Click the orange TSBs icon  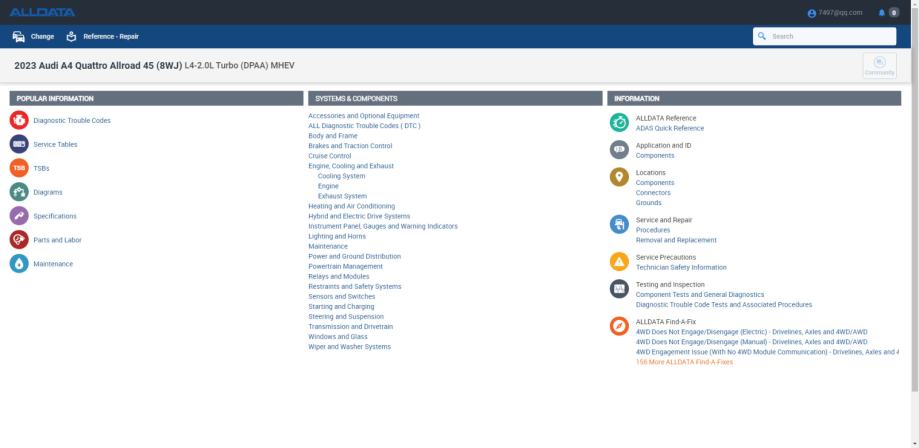(19, 168)
